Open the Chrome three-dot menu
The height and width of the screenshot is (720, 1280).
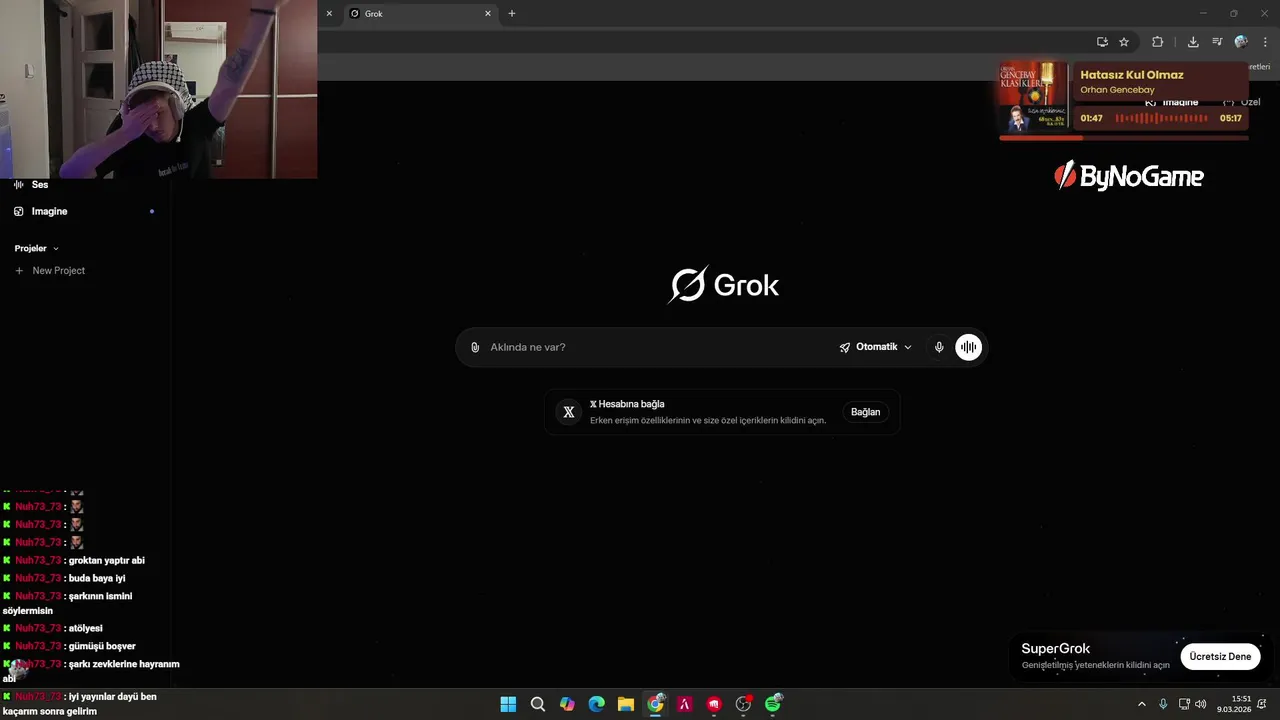click(1265, 42)
